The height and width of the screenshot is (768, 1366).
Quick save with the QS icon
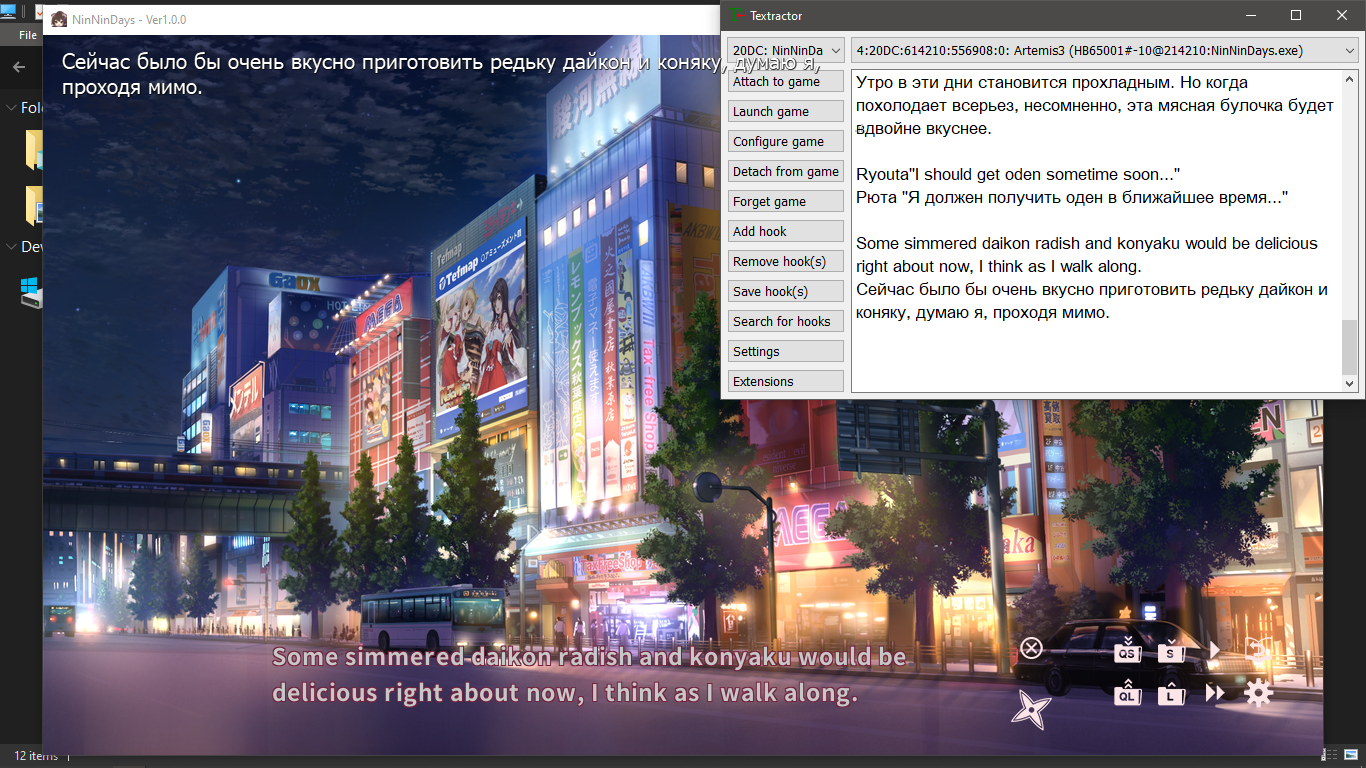click(1128, 650)
